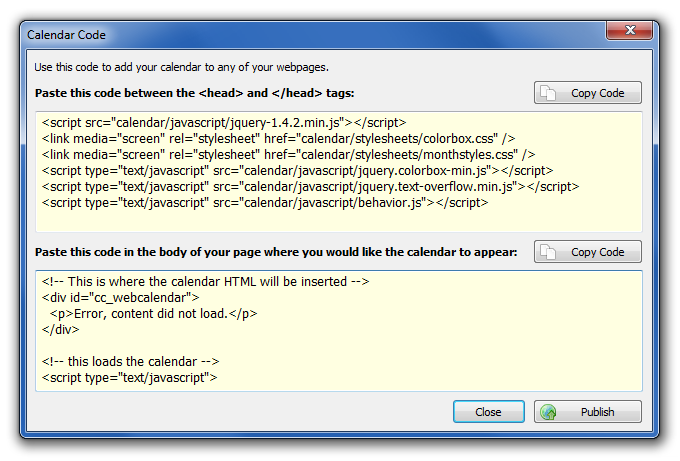Click the final script type="text/javascript" line in body code
This screenshot has width=680, height=461.
click(x=130, y=377)
